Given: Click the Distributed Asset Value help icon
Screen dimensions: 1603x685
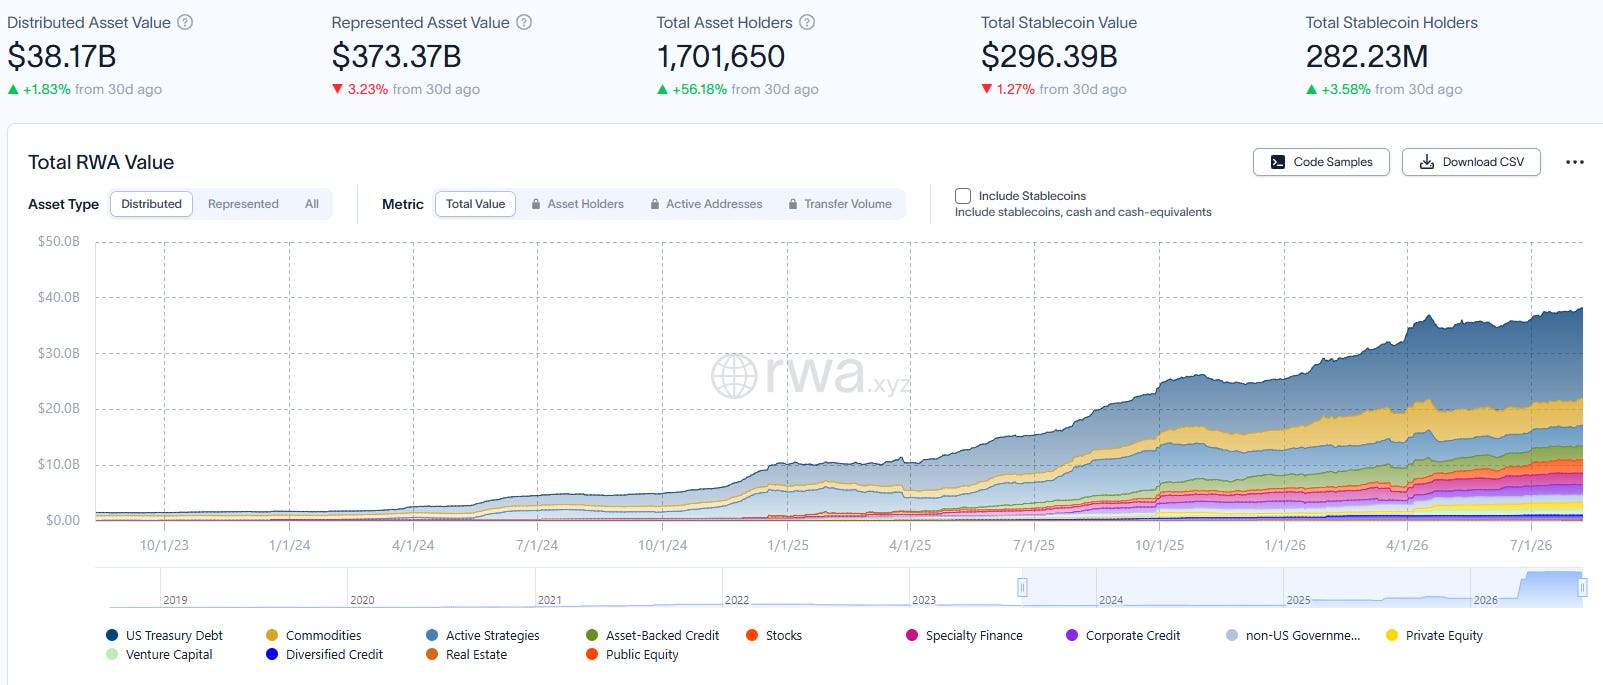Looking at the screenshot, I should (185, 22).
